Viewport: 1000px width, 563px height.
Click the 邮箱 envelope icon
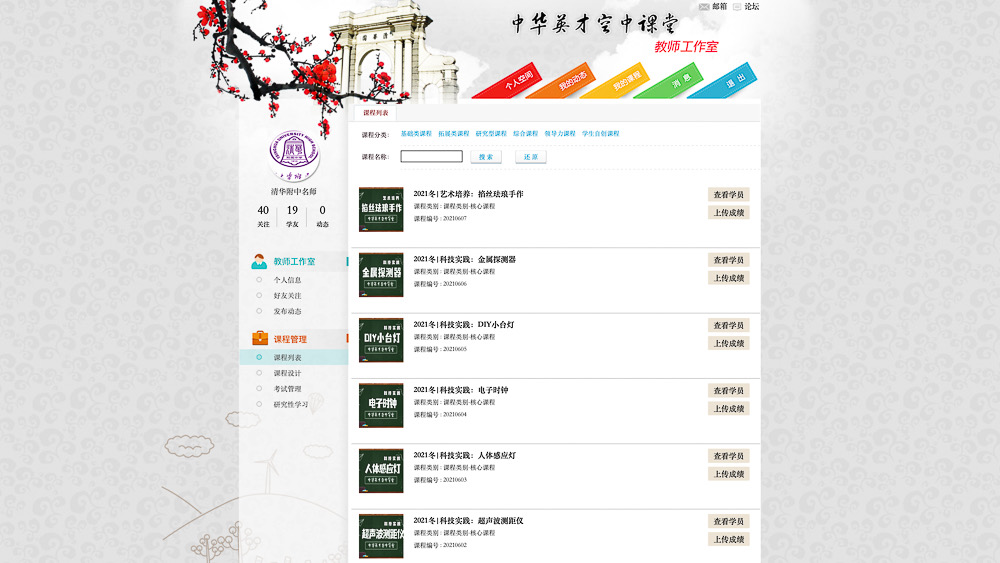tap(704, 6)
